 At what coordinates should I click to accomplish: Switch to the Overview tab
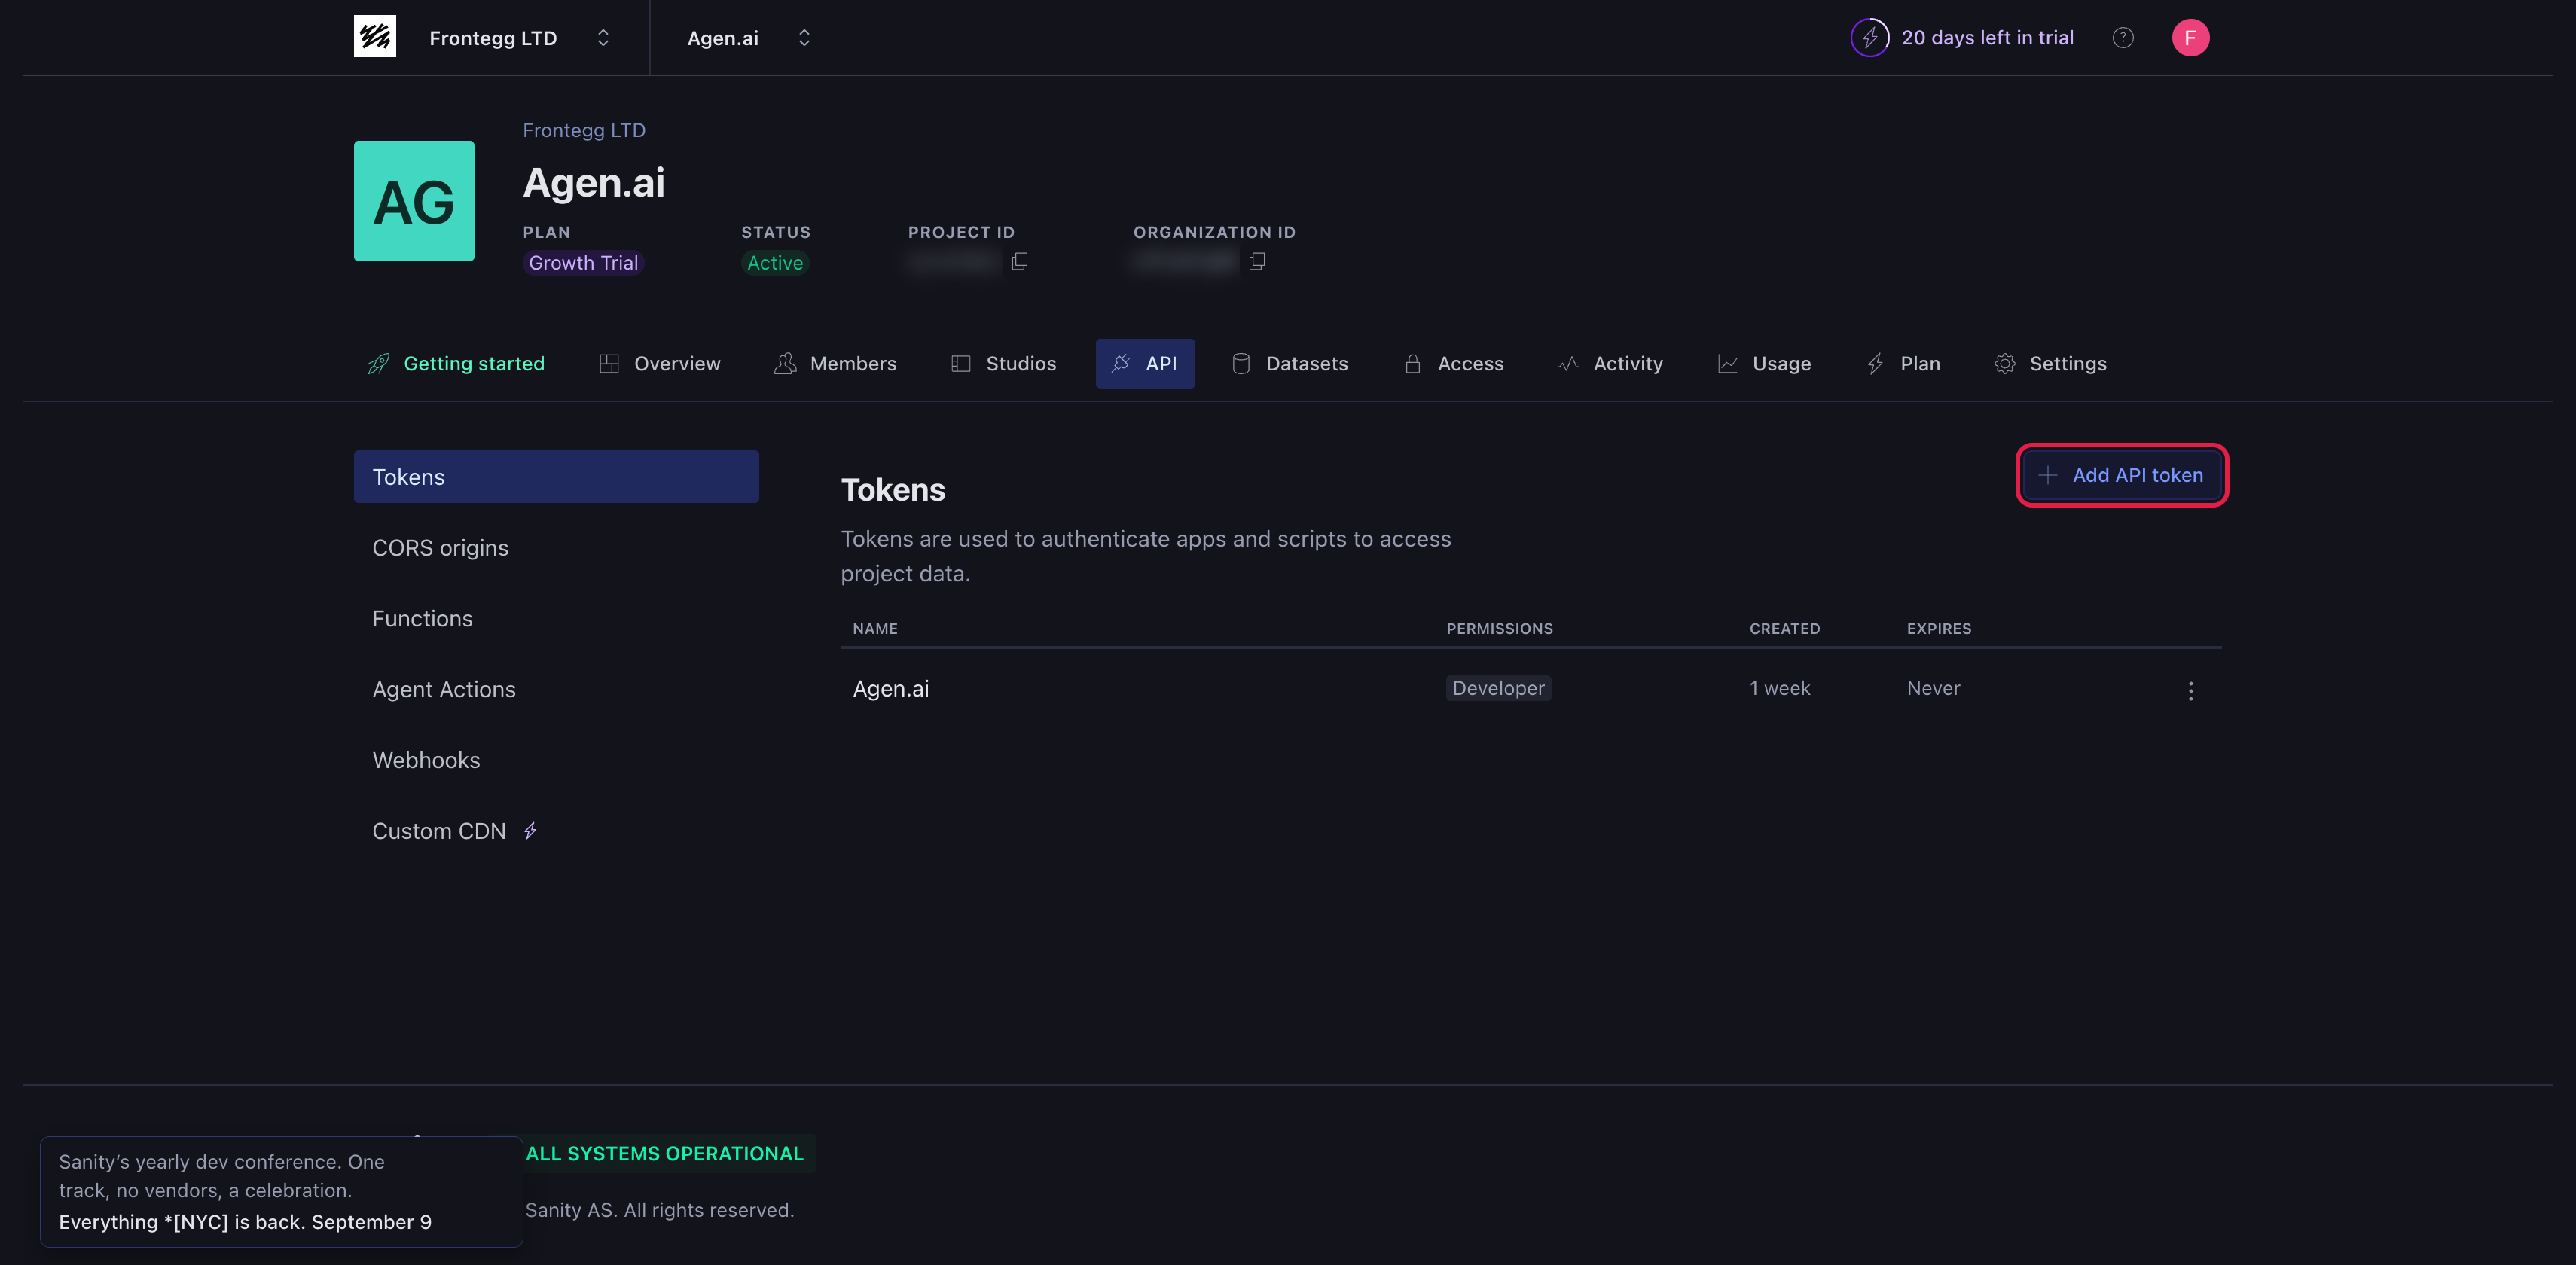pos(660,364)
